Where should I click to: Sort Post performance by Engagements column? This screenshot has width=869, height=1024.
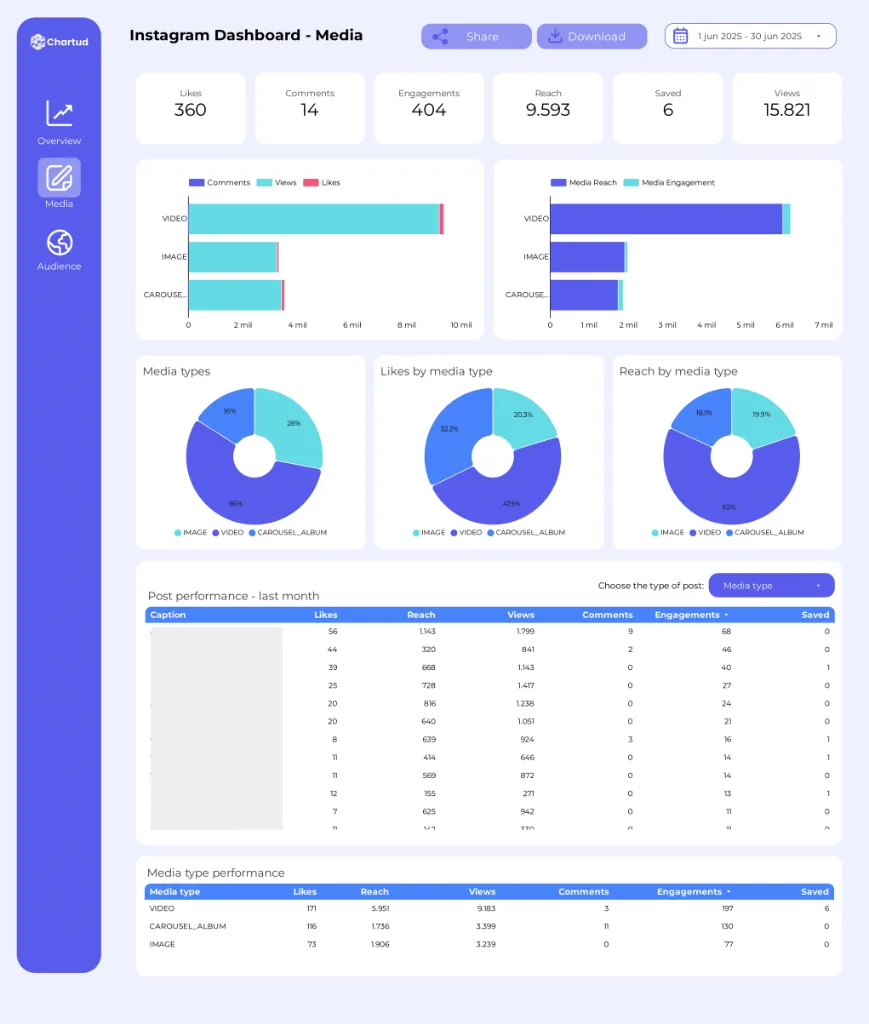pyautogui.click(x=690, y=615)
